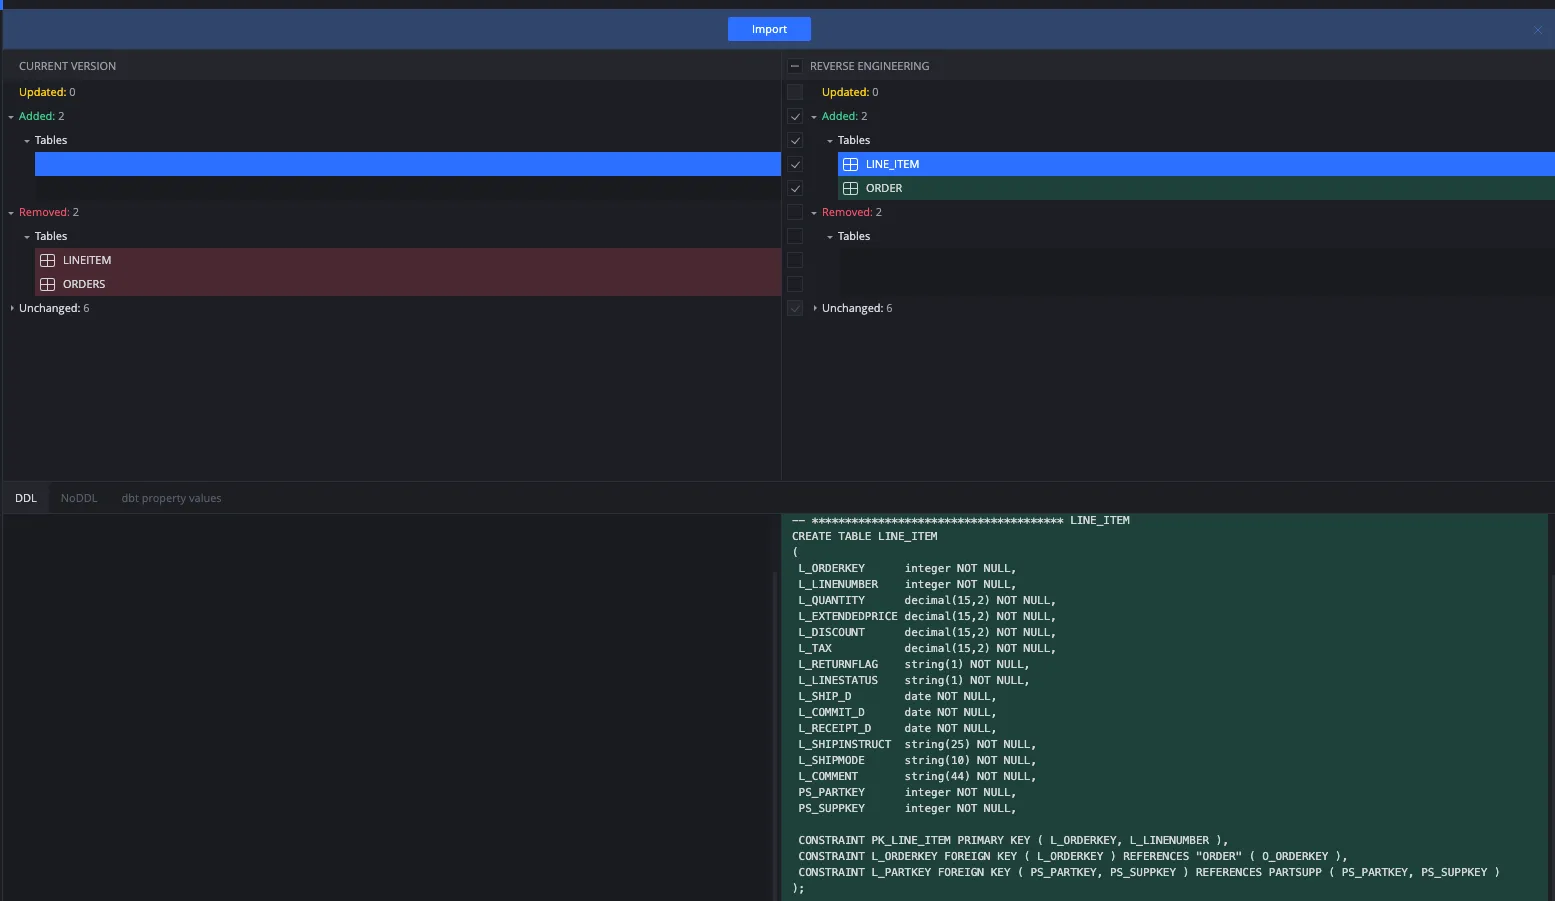Switch to the DDL tab
Image resolution: width=1555 pixels, height=901 pixels.
pos(26,498)
